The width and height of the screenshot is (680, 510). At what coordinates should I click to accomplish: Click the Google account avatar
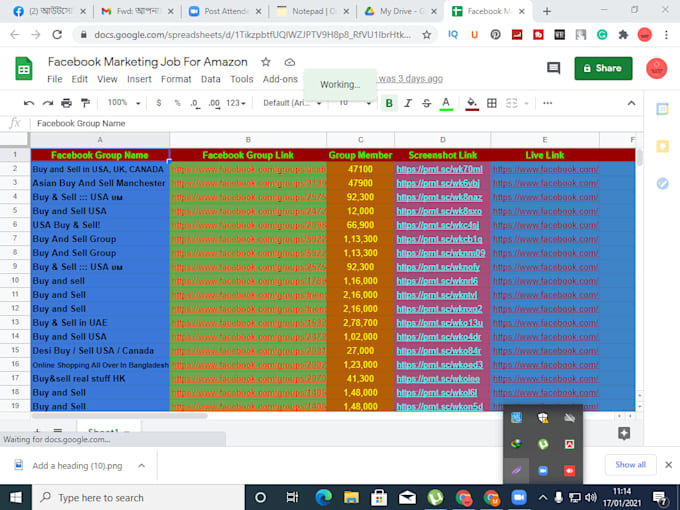657,69
